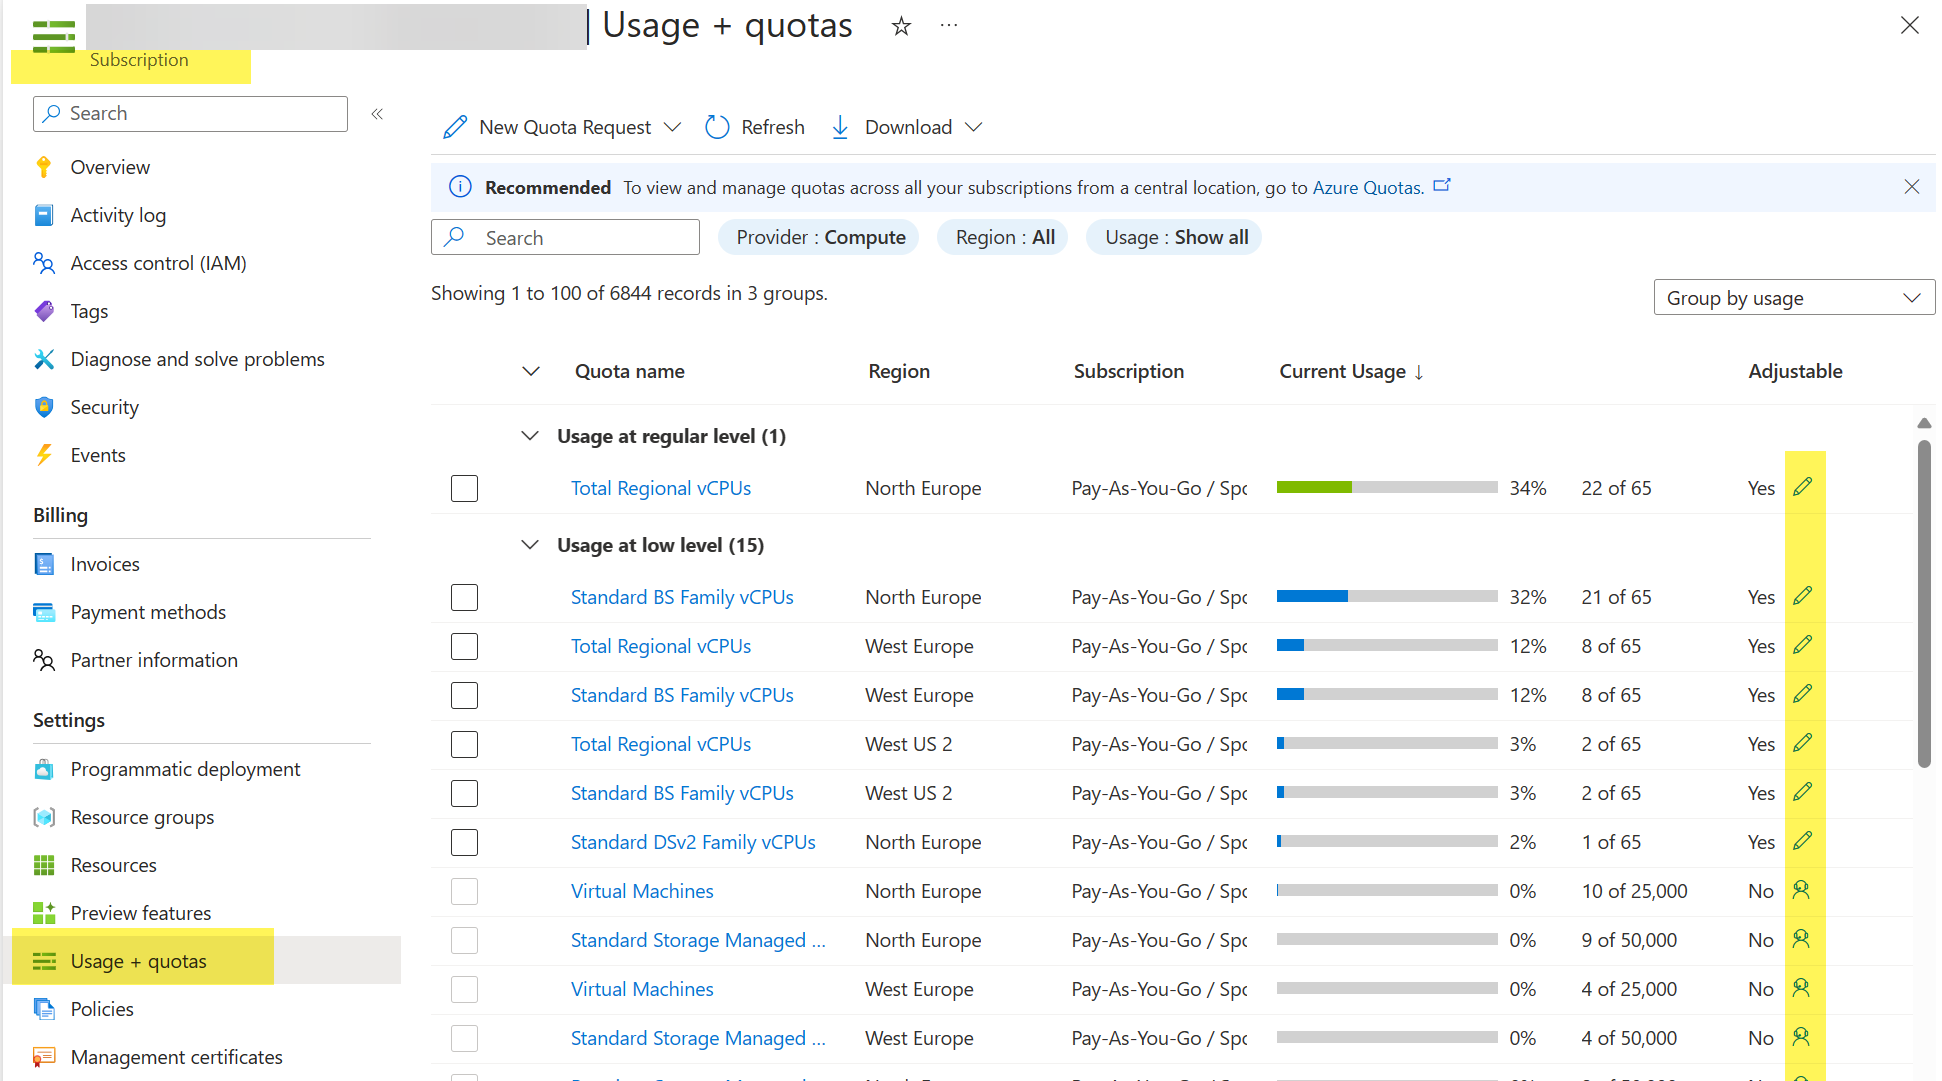Star Usage + quotas as a favorite

tap(900, 26)
